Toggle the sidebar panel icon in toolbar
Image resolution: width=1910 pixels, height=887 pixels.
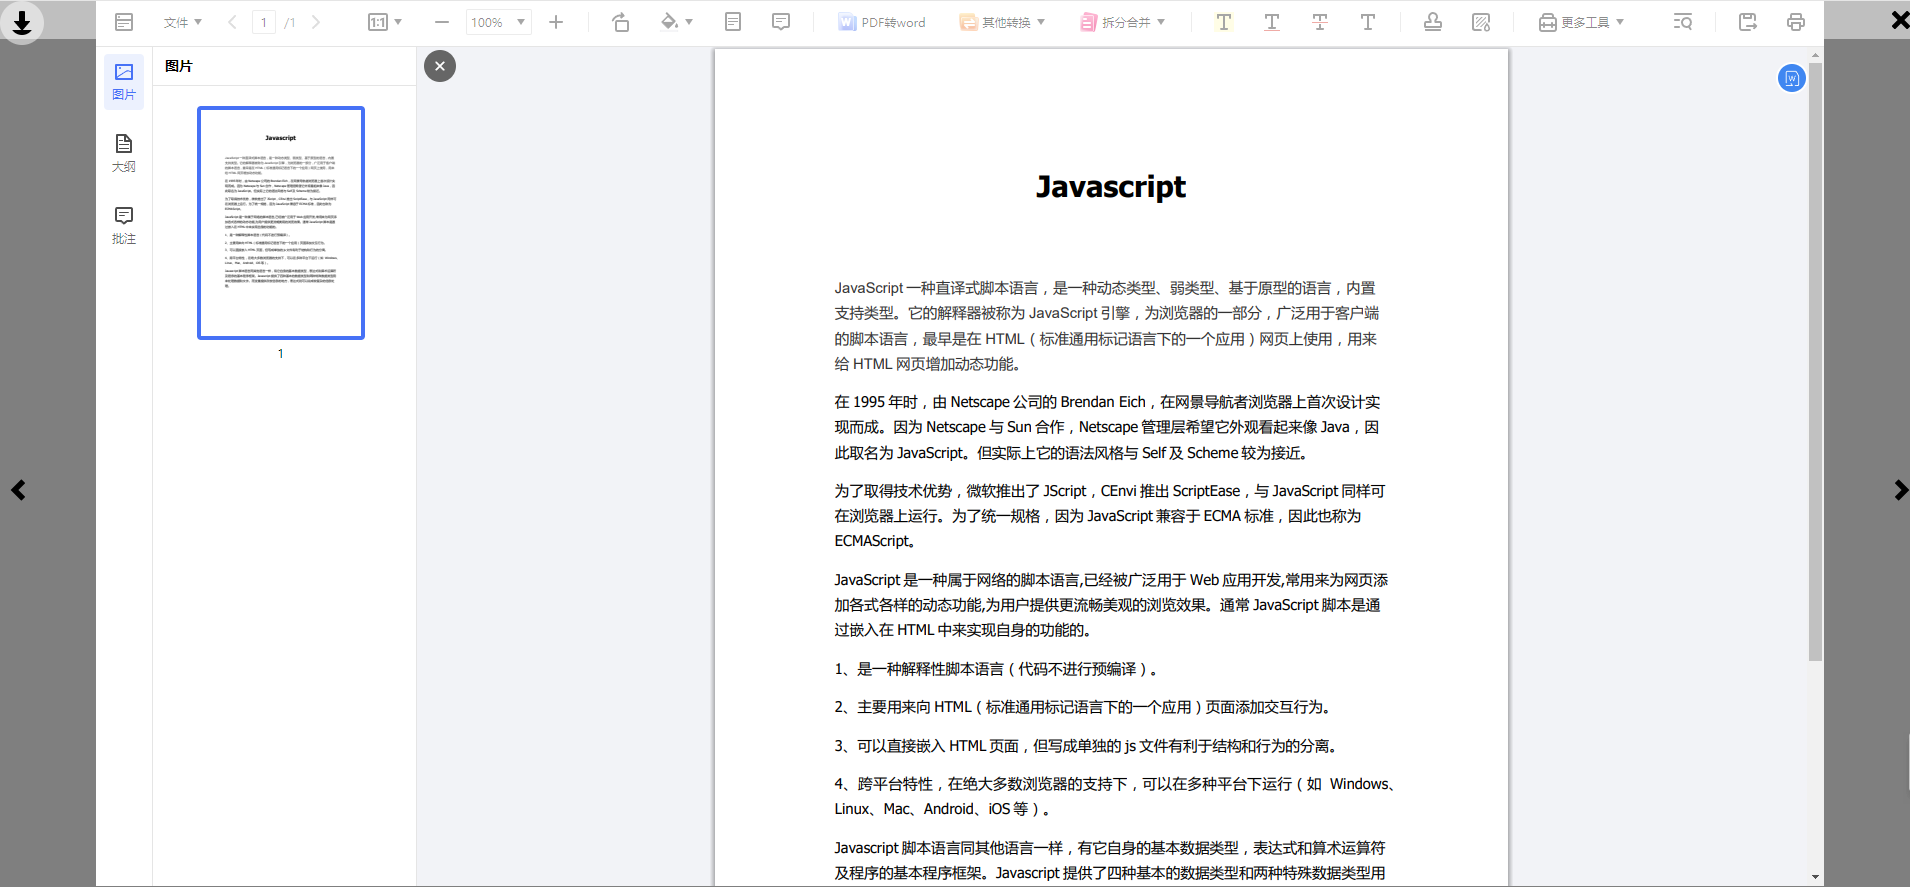tap(124, 22)
